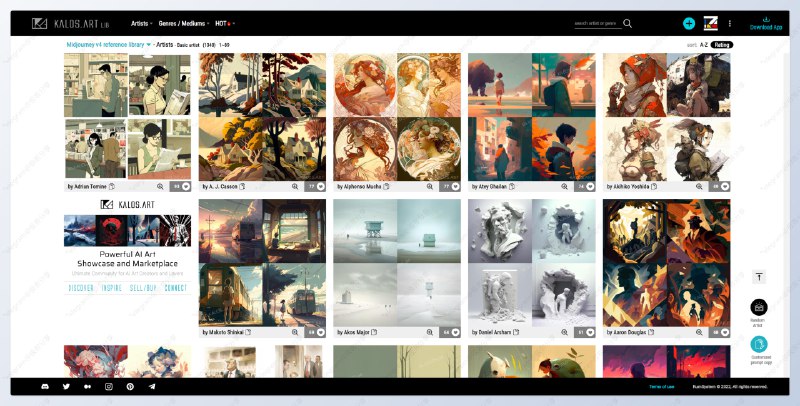This screenshot has height=406, width=800.
Task: Open the three-dot more options menu
Action: (x=729, y=23)
